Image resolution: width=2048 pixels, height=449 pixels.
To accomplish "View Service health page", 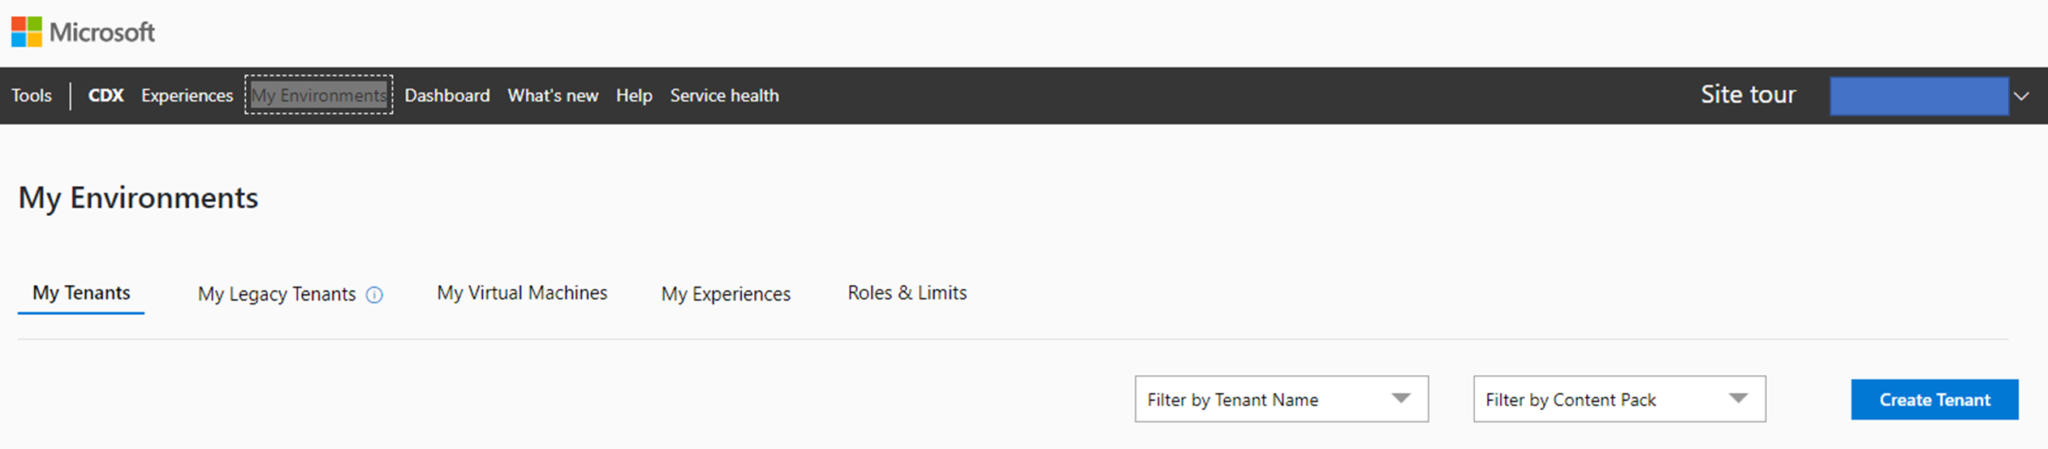I will click(x=724, y=96).
